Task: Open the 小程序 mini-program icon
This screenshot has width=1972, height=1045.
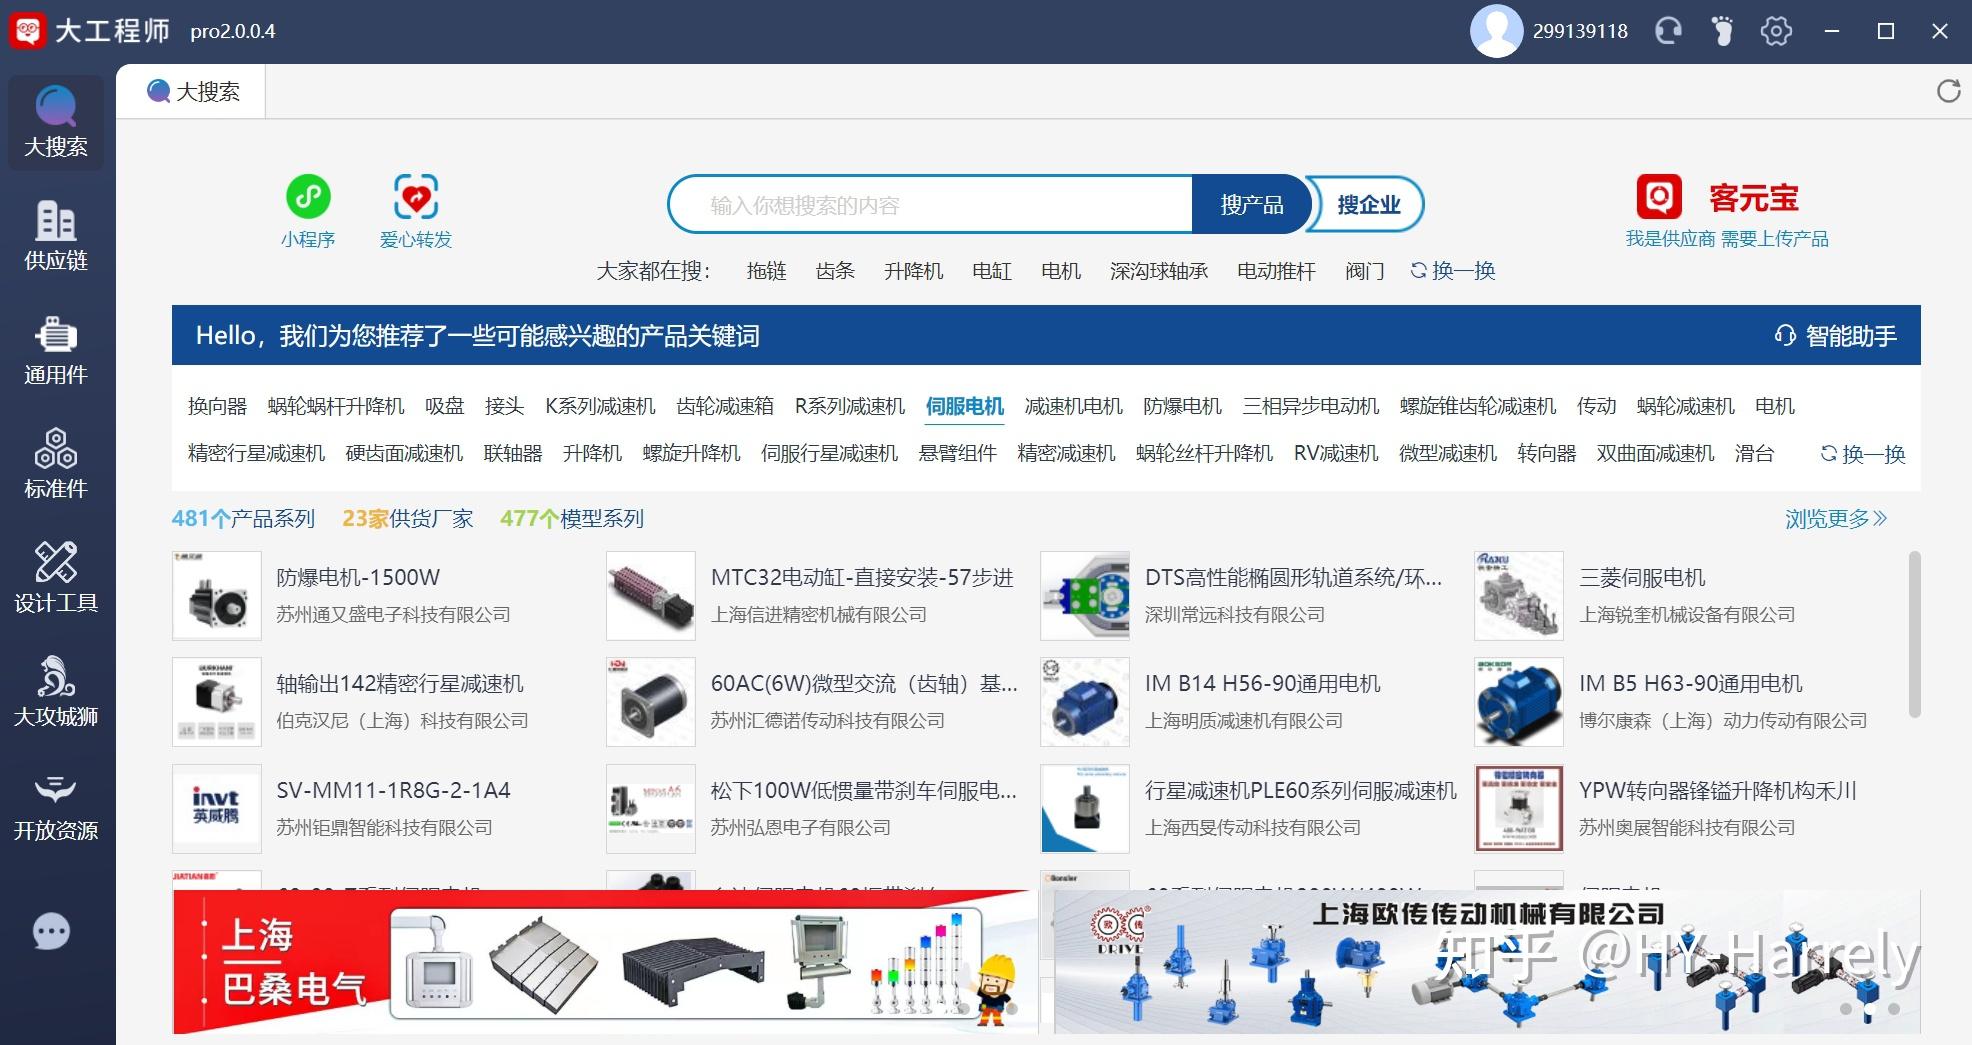Action: click(308, 198)
